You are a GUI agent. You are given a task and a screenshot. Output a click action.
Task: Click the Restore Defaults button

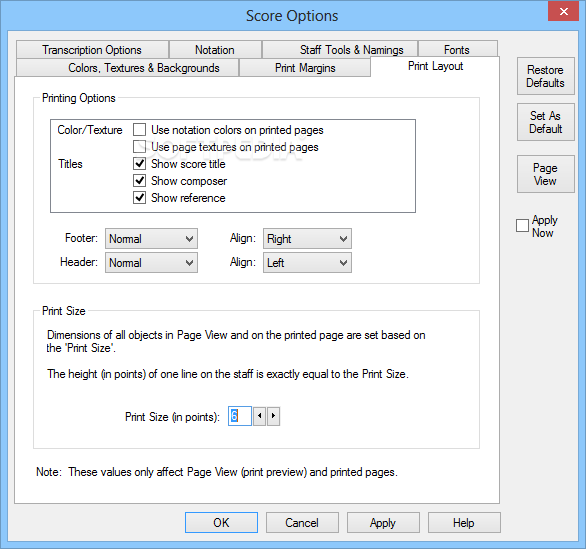(x=545, y=76)
